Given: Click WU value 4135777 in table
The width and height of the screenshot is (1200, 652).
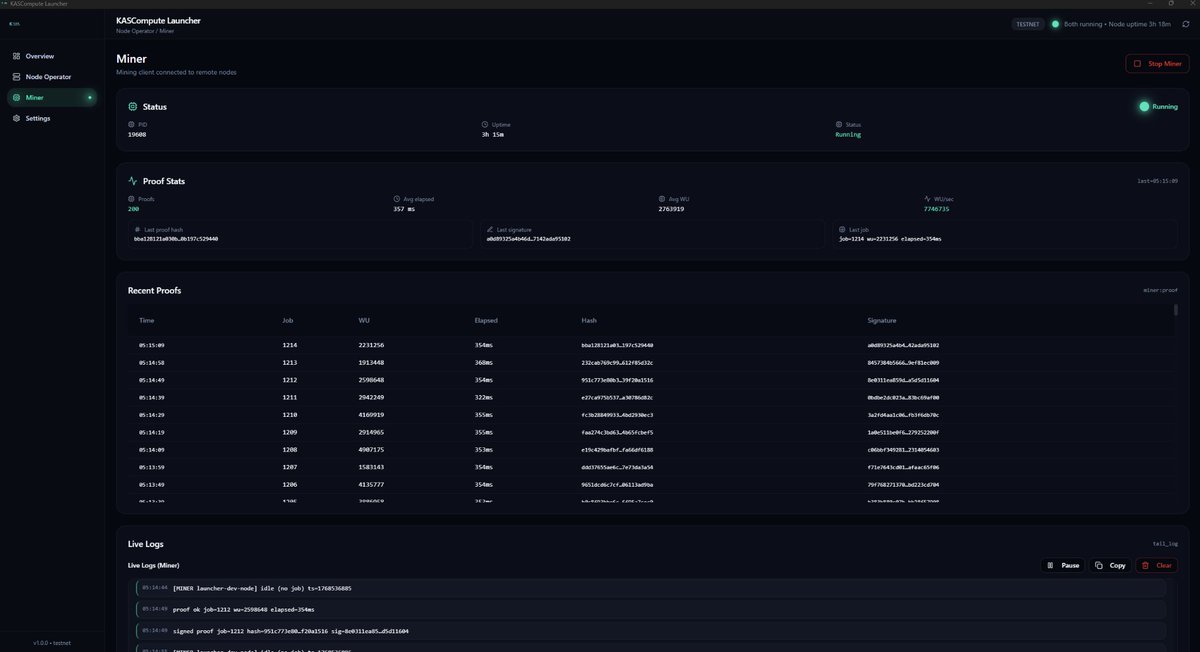Looking at the screenshot, I should pos(371,484).
